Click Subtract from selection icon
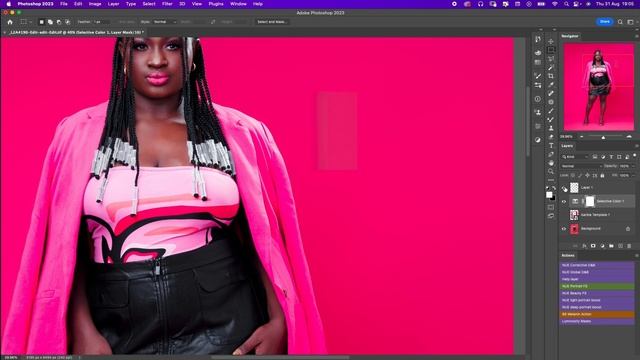640x360 pixels. coord(59,22)
